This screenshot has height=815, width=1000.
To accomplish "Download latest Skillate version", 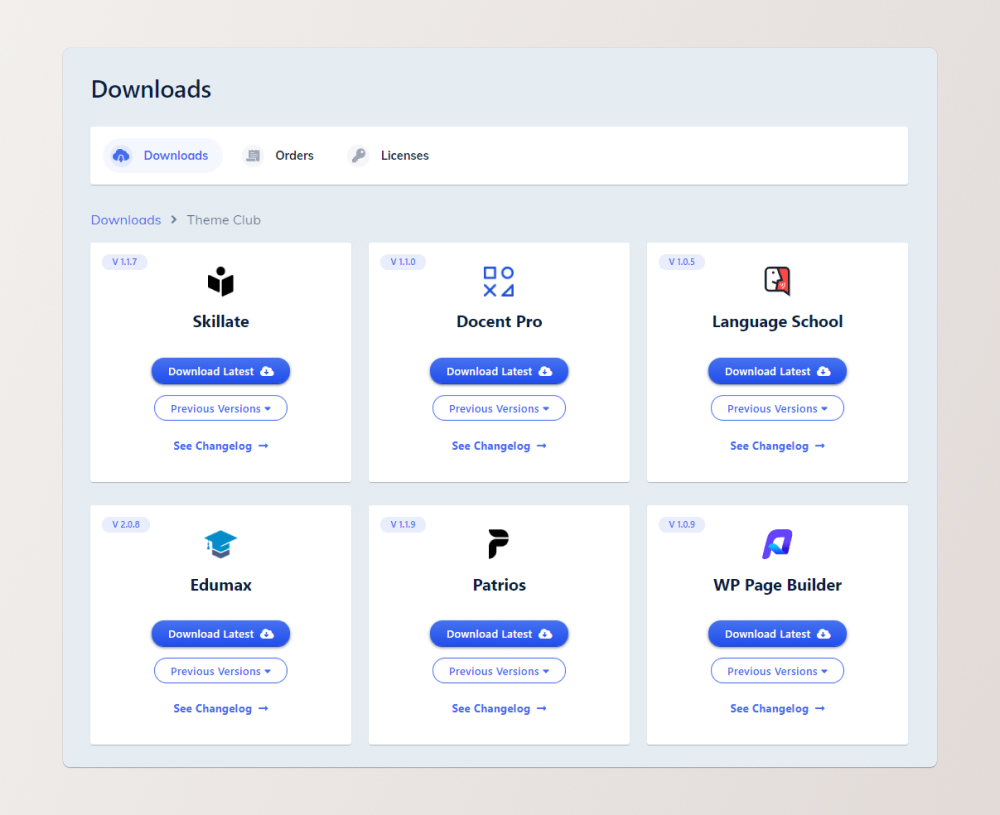I will pyautogui.click(x=221, y=371).
